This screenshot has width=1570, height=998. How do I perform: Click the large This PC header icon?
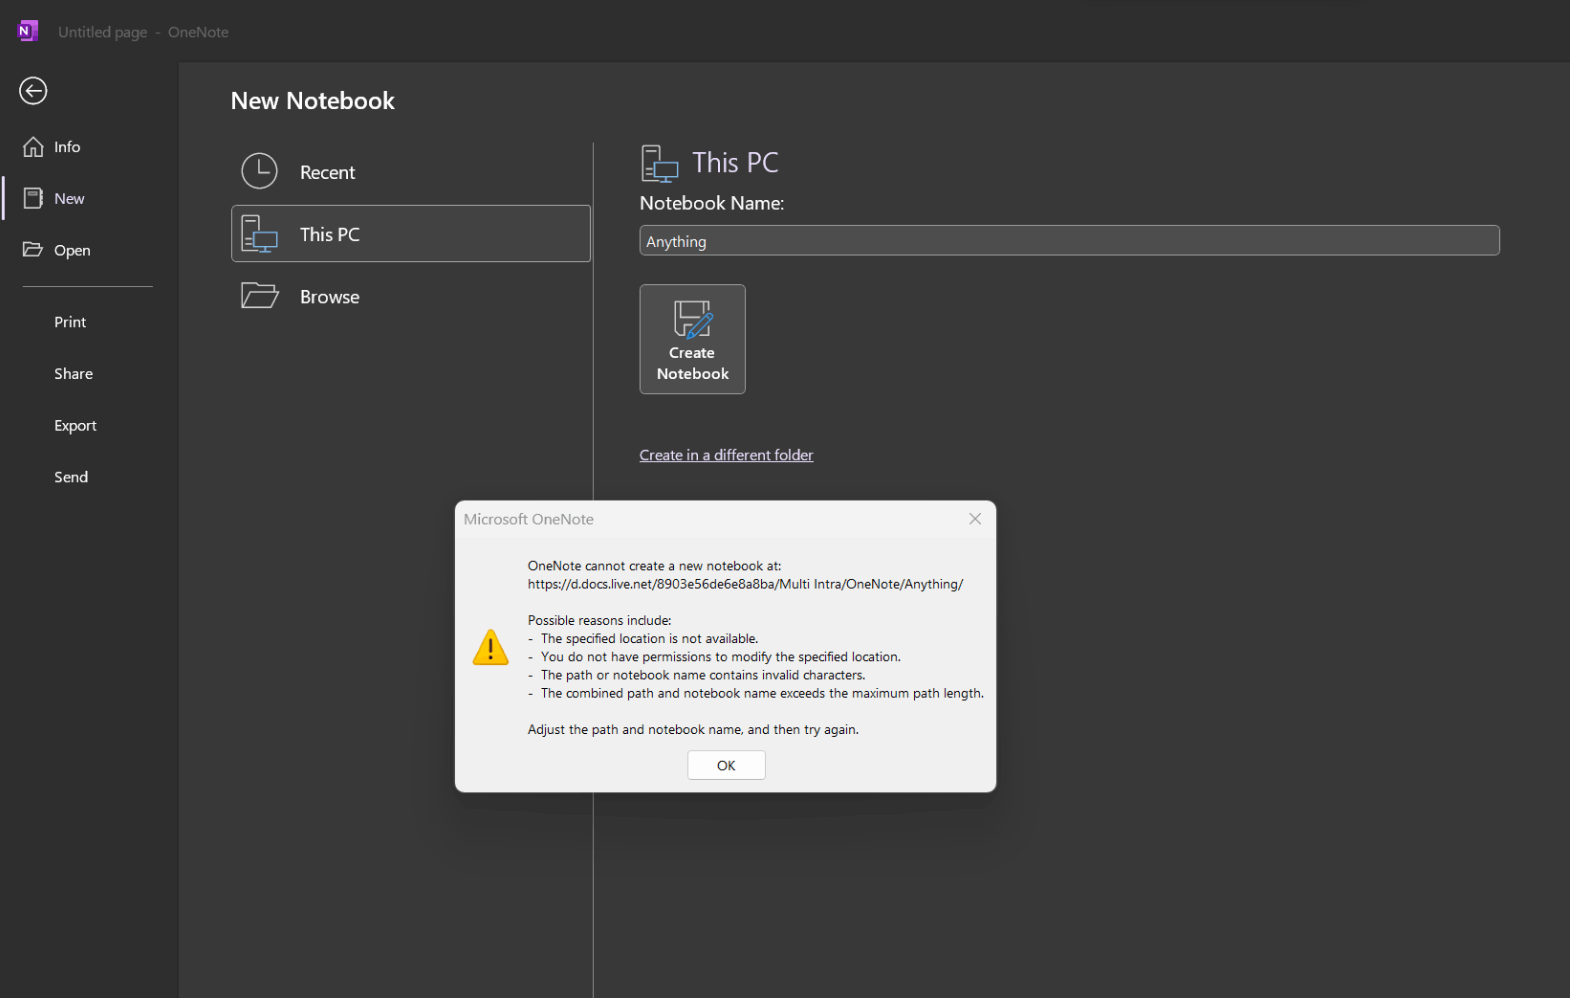click(x=659, y=163)
